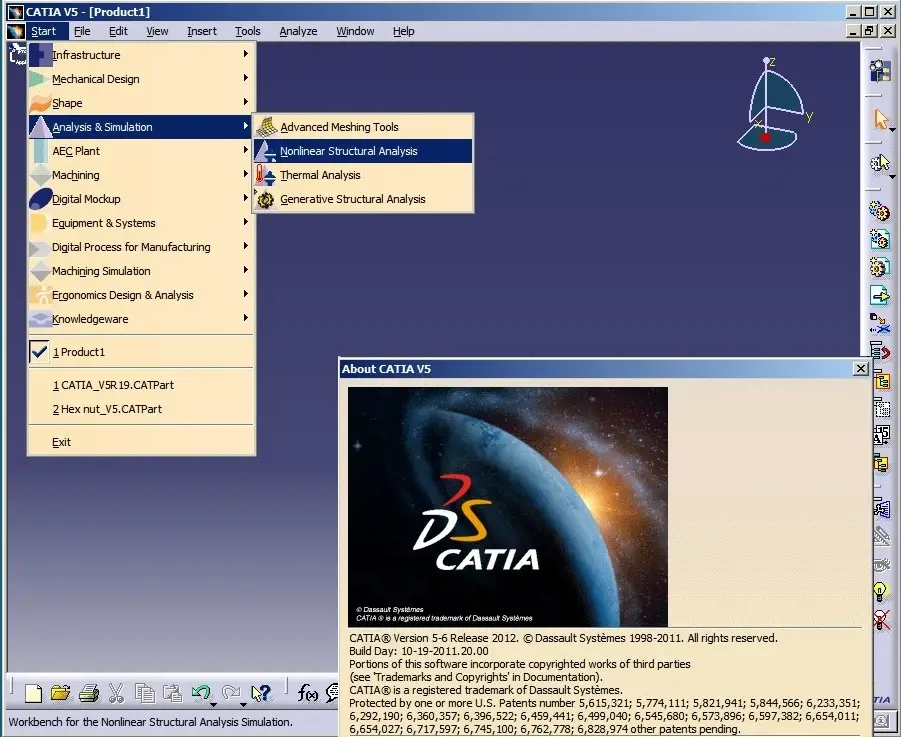The image size is (901, 737).
Task: Click the Undo arrow icon
Action: pyautogui.click(x=201, y=692)
